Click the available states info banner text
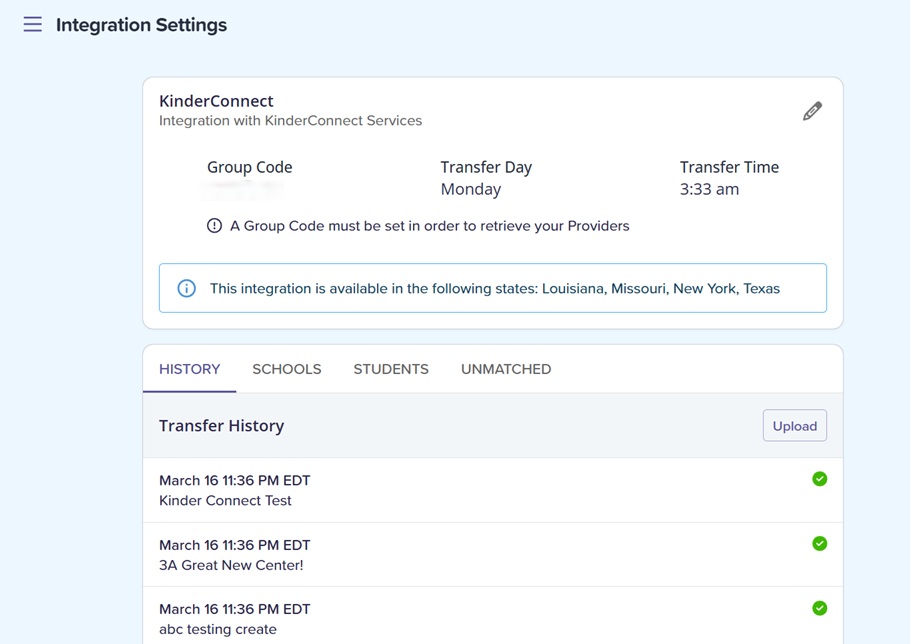910x644 pixels. click(x=494, y=288)
